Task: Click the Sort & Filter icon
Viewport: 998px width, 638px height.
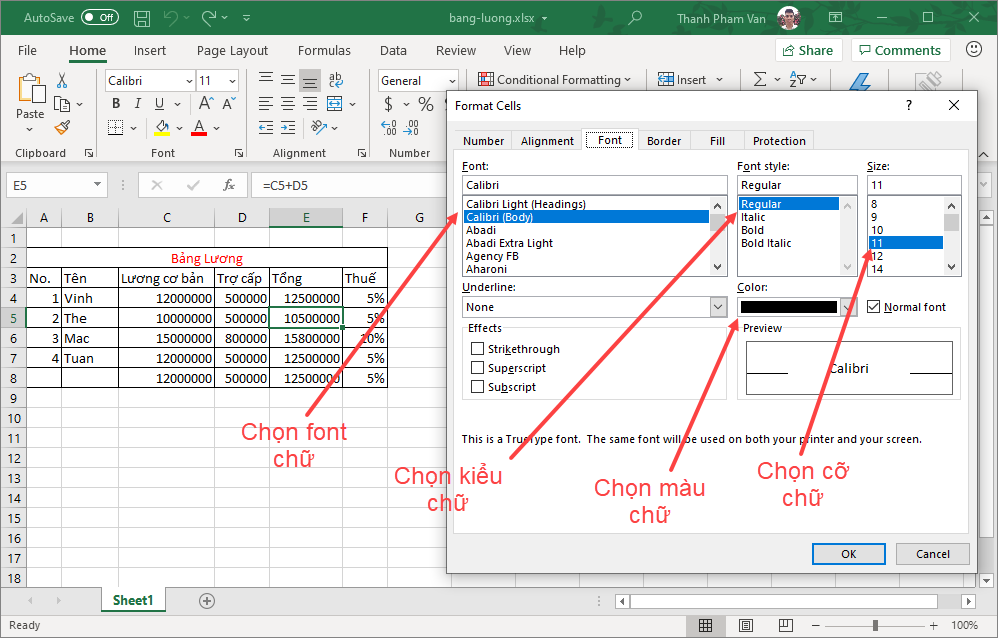Action: point(798,80)
